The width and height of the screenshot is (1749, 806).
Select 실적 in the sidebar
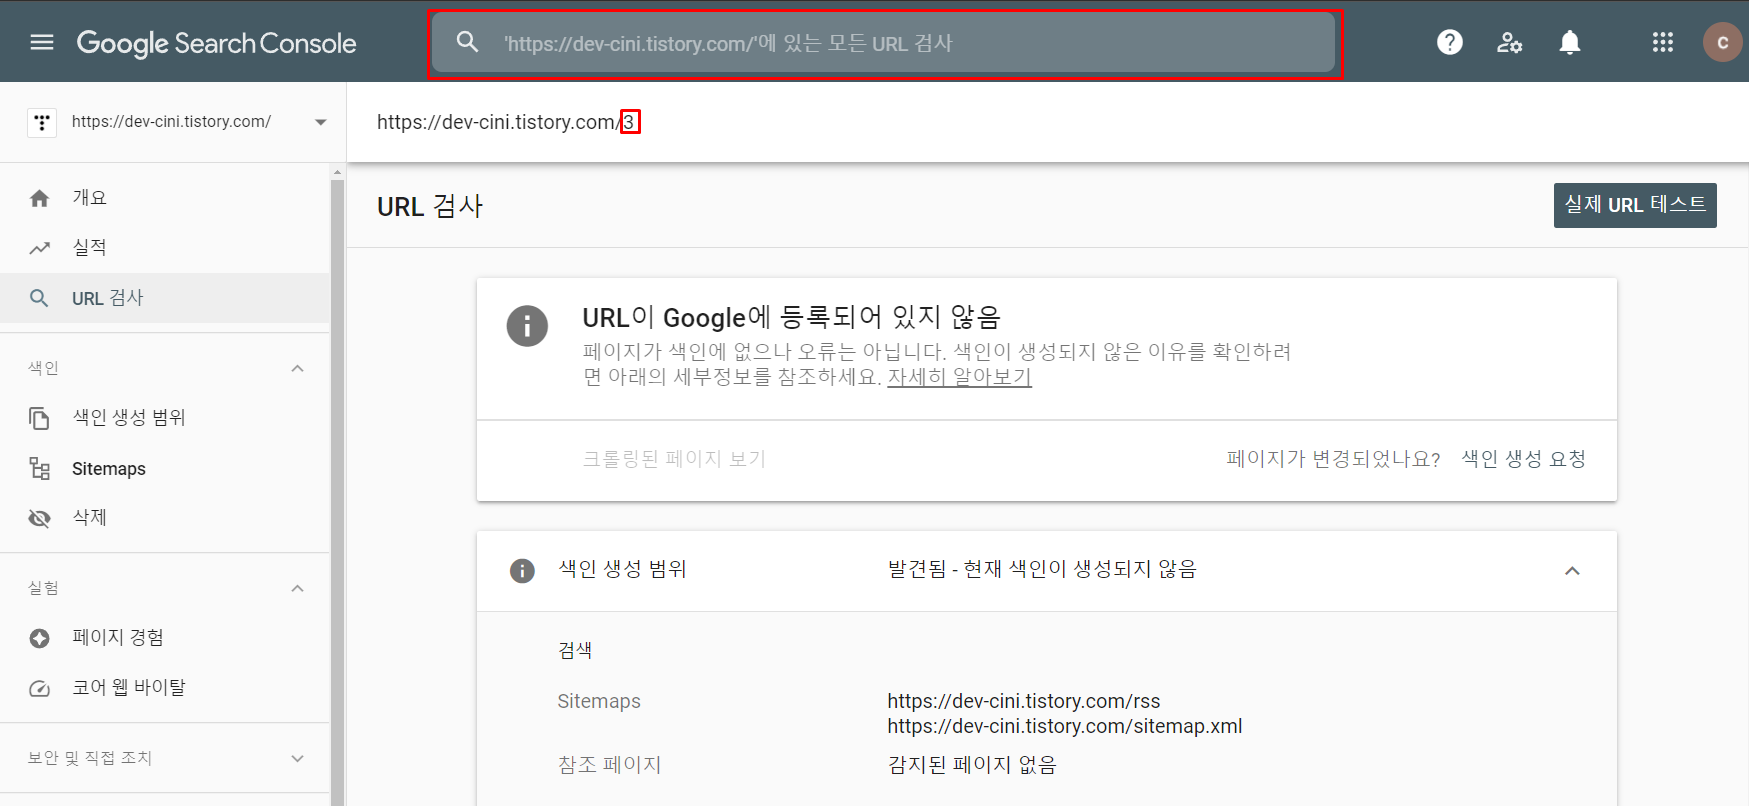click(x=165, y=248)
